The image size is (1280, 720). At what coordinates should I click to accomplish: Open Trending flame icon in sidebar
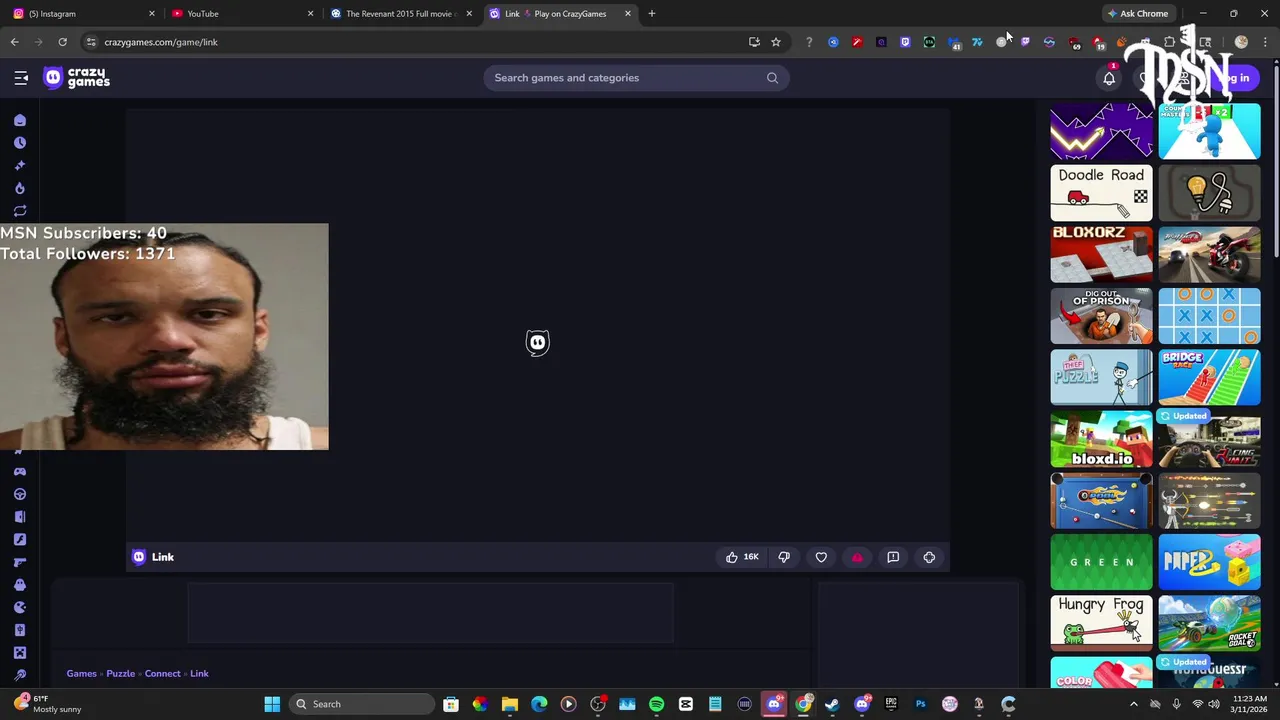[19, 188]
